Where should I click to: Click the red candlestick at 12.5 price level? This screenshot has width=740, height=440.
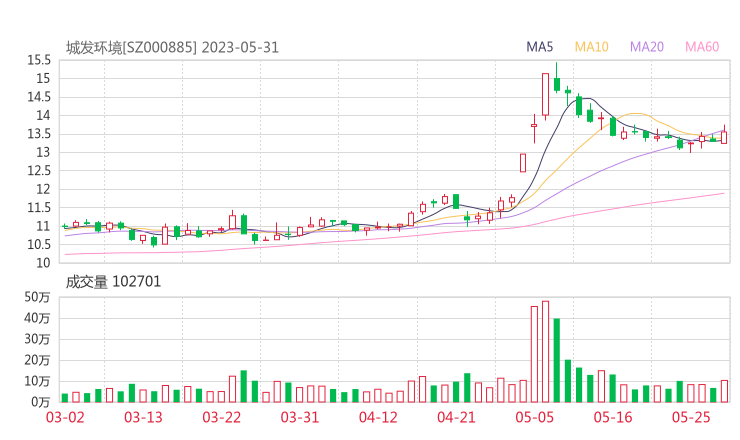point(523,163)
